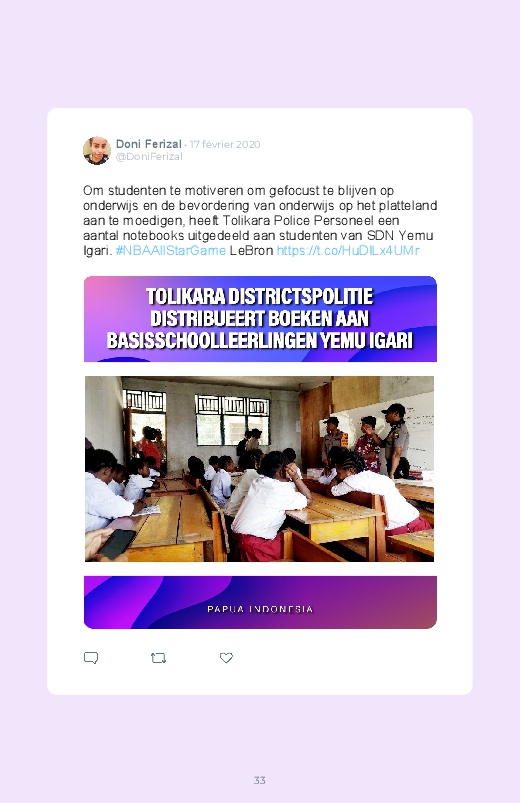
Task: Open the https://t.co/HuDlLx4UMr link
Action: (348, 250)
